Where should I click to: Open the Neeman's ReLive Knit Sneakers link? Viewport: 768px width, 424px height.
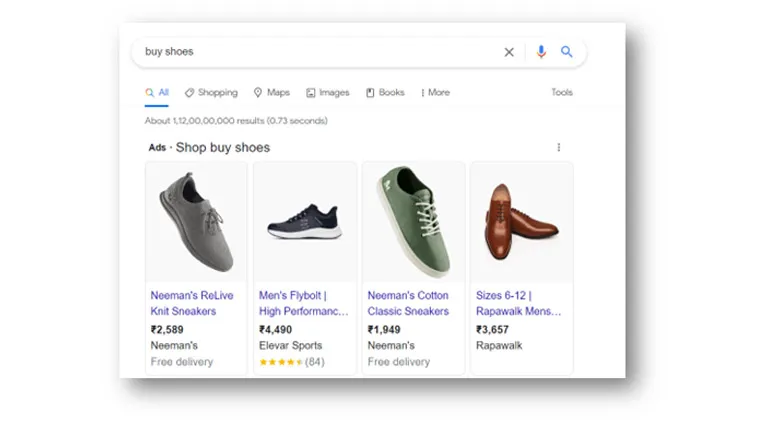coord(192,304)
